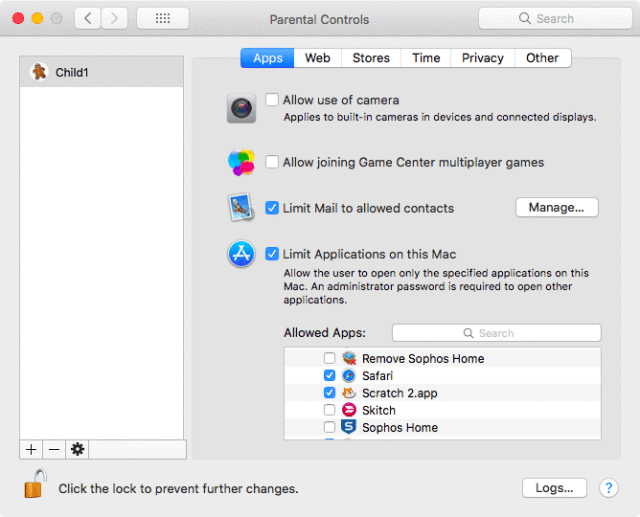
Task: Add a new user with plus button
Action: click(x=31, y=449)
